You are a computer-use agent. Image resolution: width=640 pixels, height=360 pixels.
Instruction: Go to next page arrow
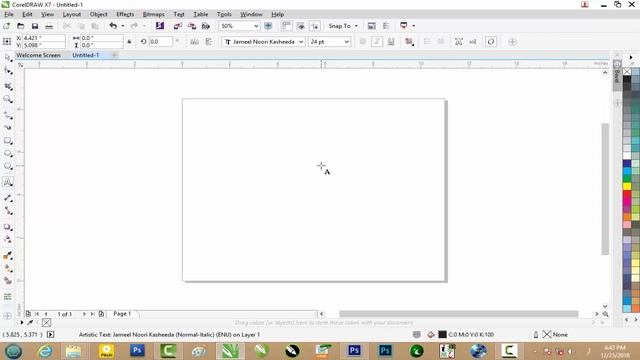[x=84, y=314]
